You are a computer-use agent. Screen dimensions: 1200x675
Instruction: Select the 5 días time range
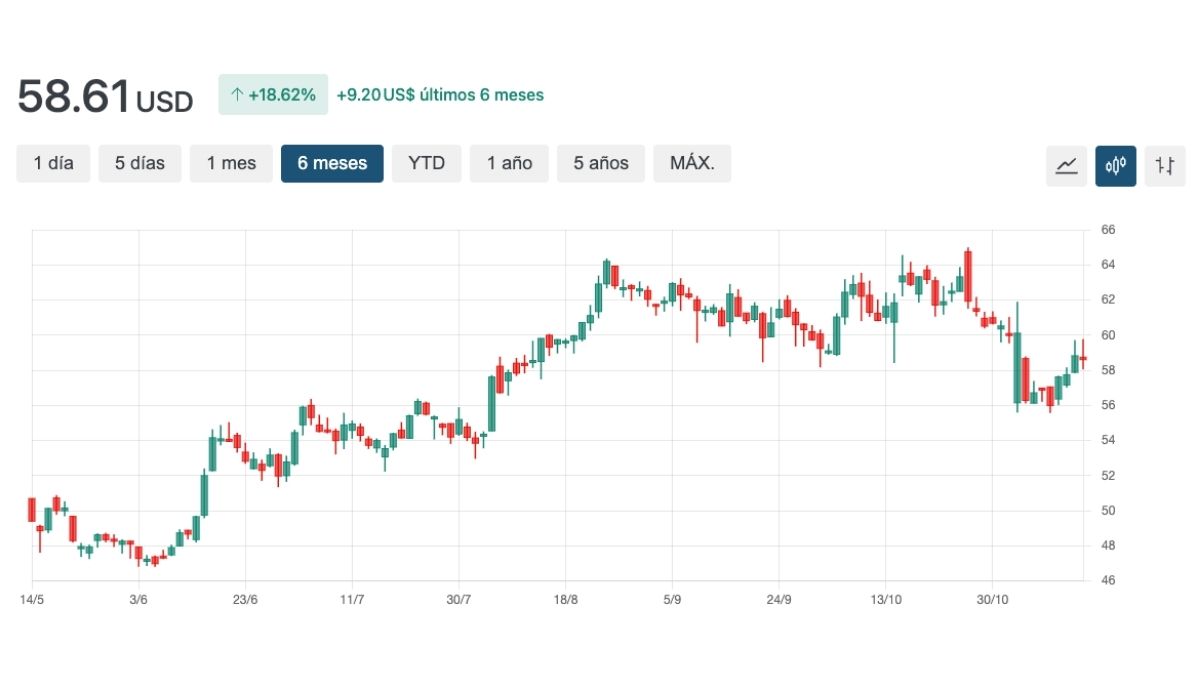point(139,163)
